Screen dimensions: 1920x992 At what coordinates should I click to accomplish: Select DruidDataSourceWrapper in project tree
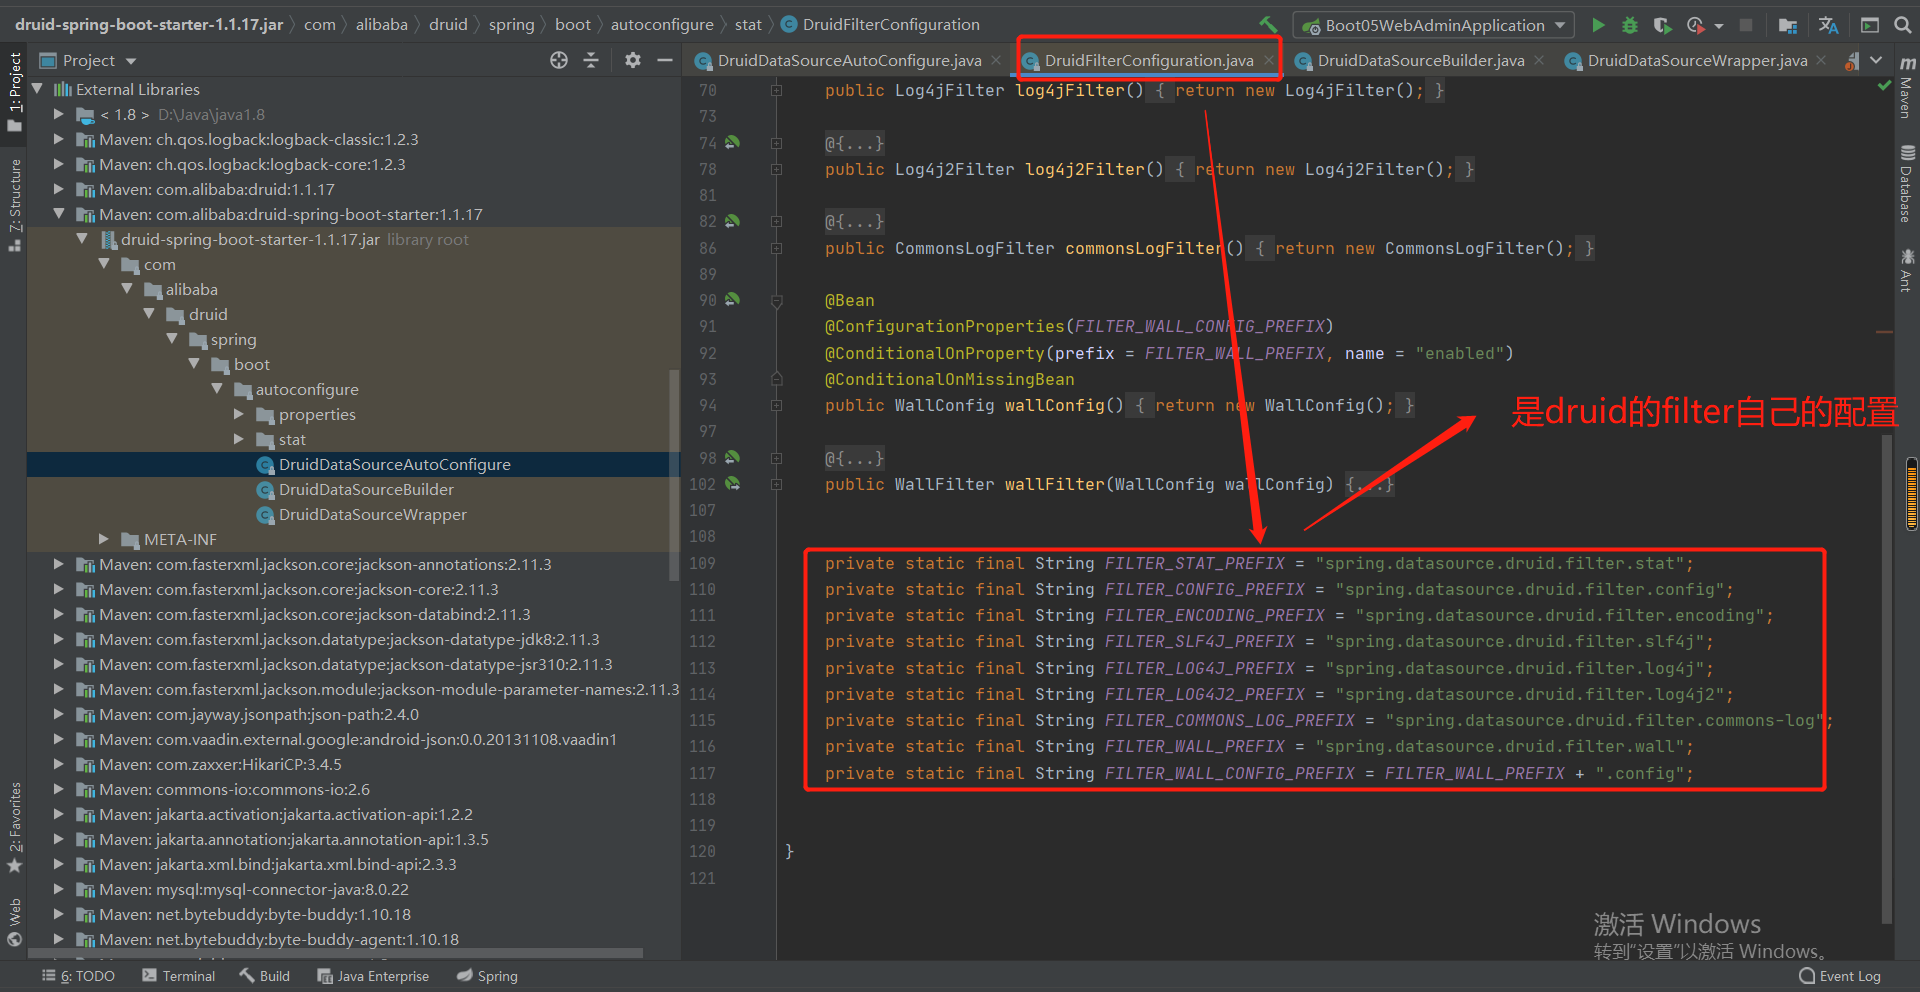(x=373, y=514)
